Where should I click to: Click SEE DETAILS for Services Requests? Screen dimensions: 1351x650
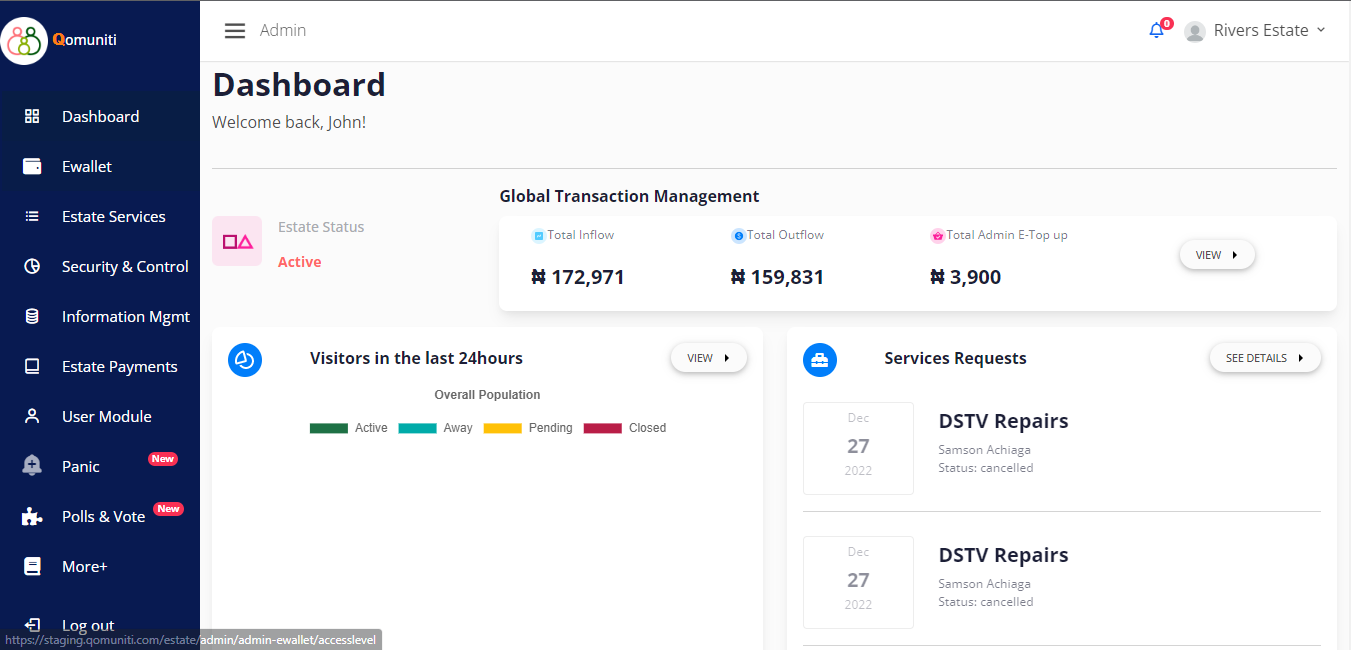tap(1265, 358)
